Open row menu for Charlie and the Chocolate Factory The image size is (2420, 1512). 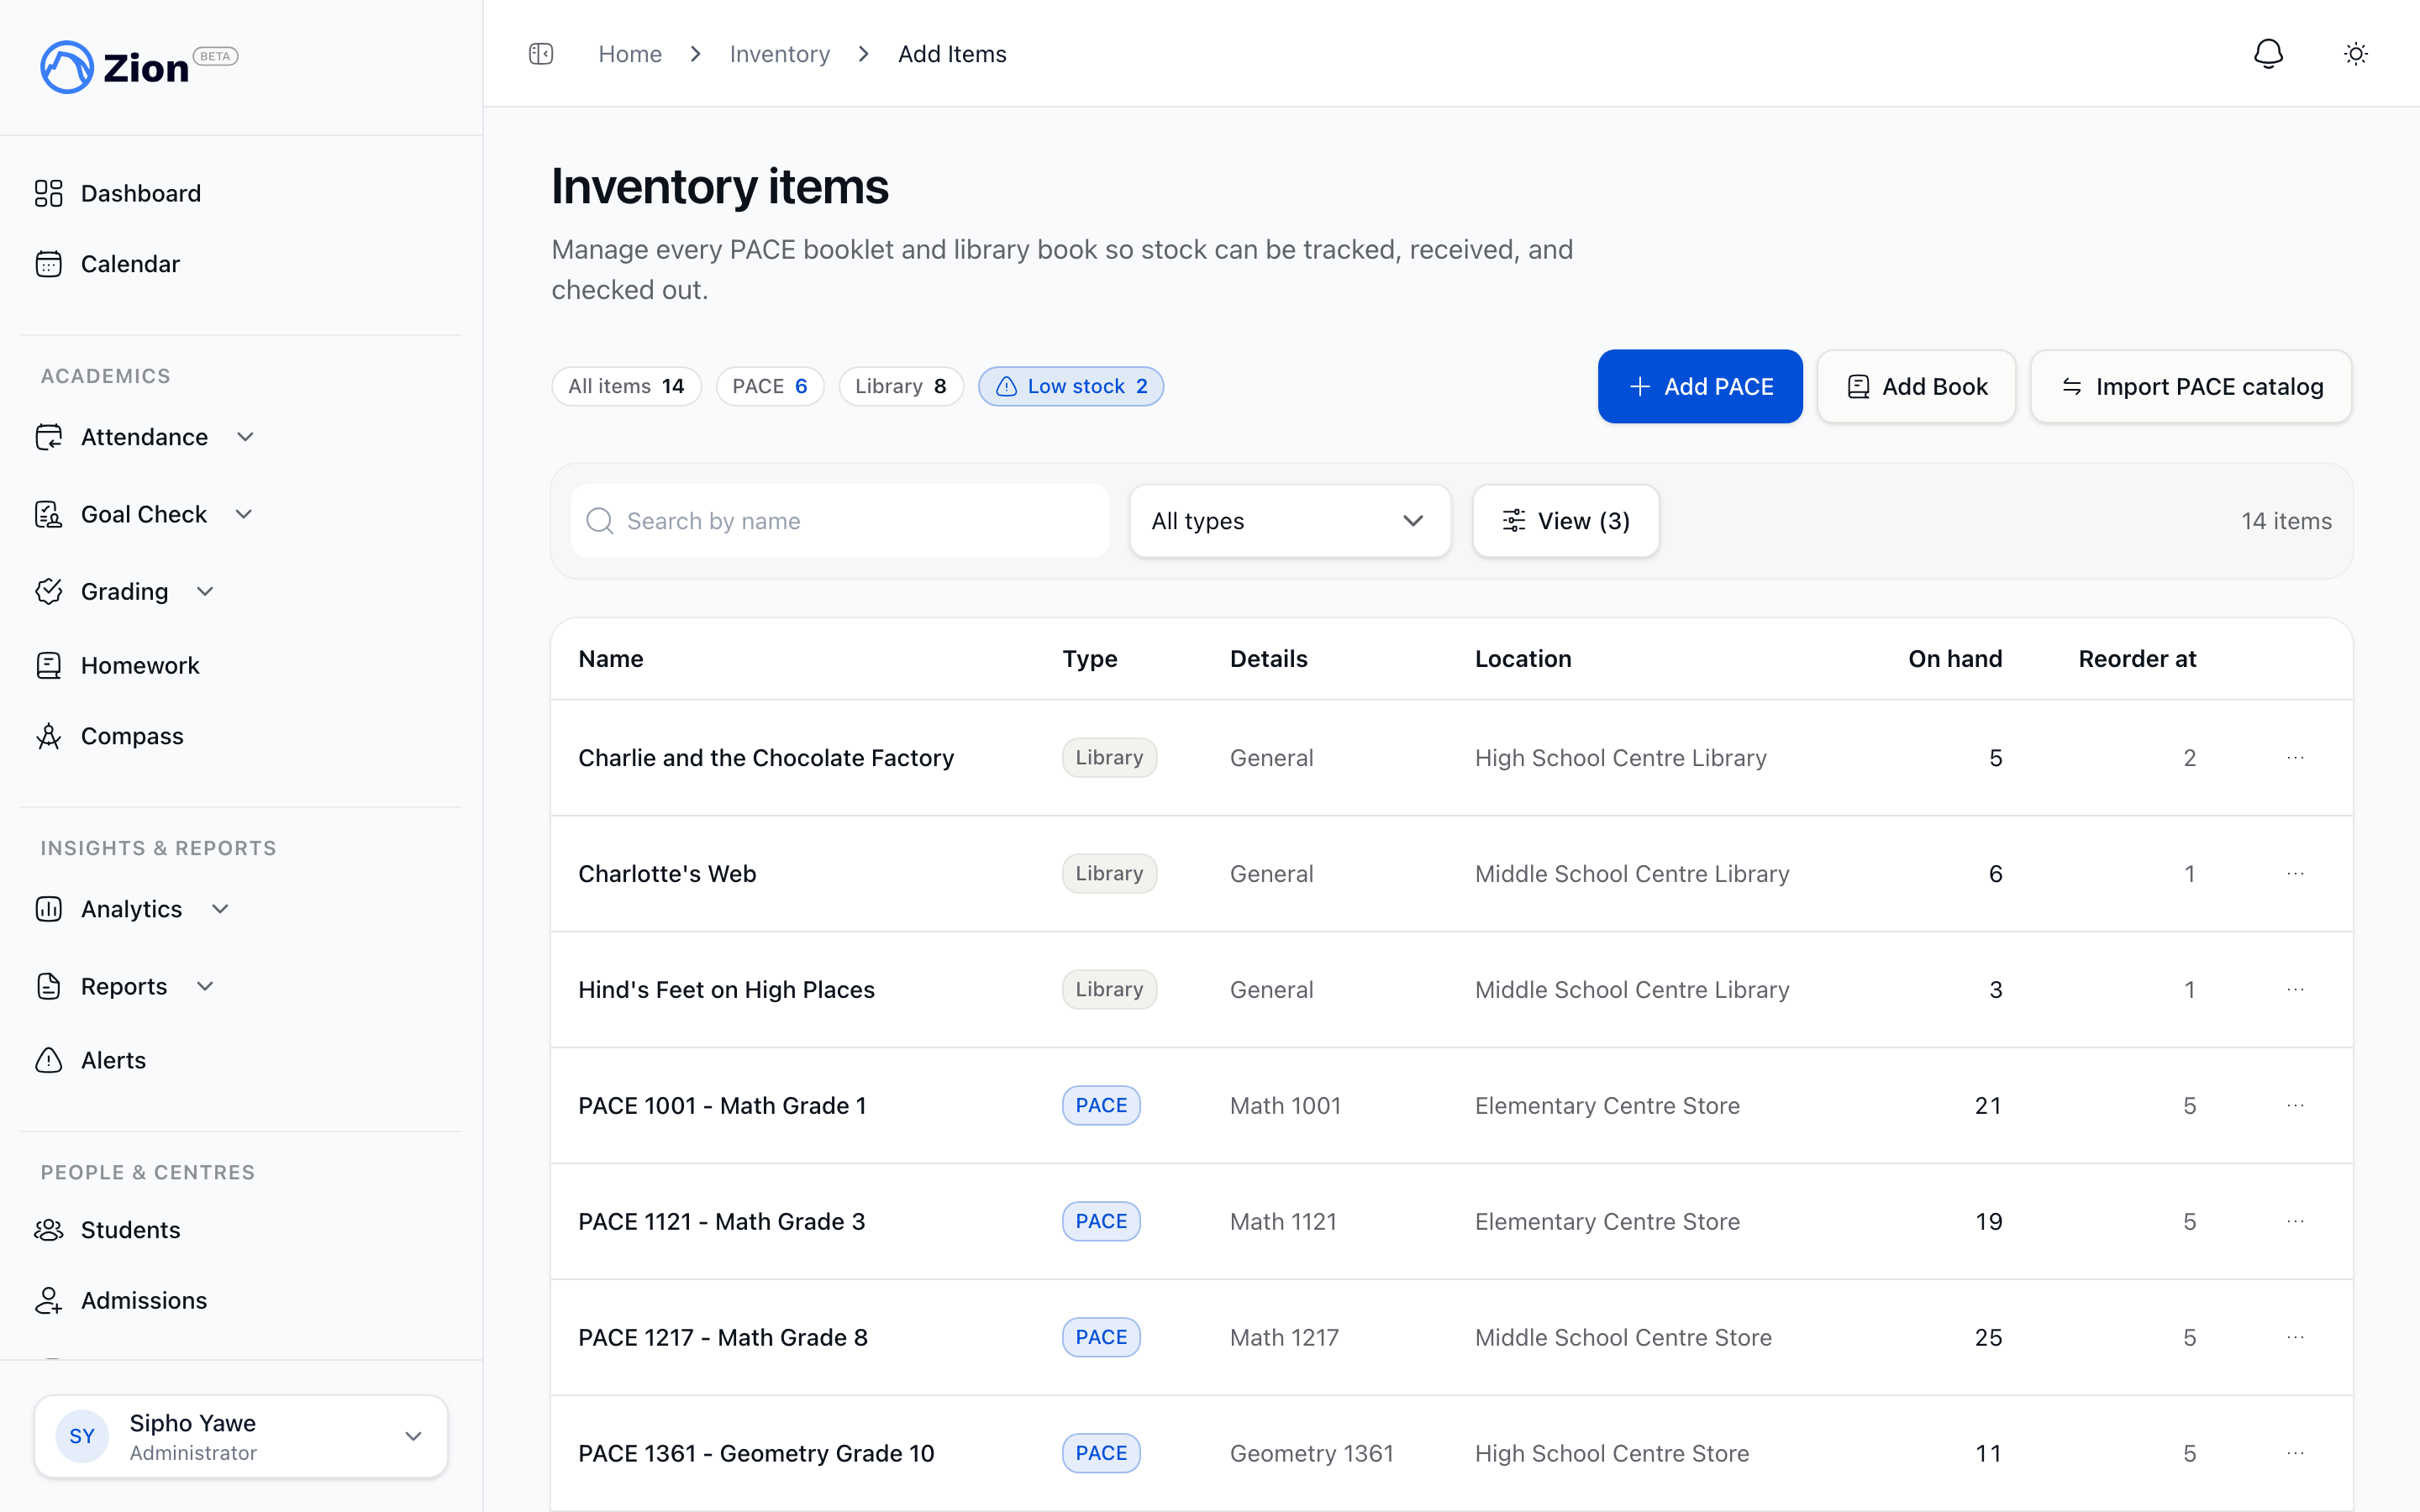[2295, 758]
